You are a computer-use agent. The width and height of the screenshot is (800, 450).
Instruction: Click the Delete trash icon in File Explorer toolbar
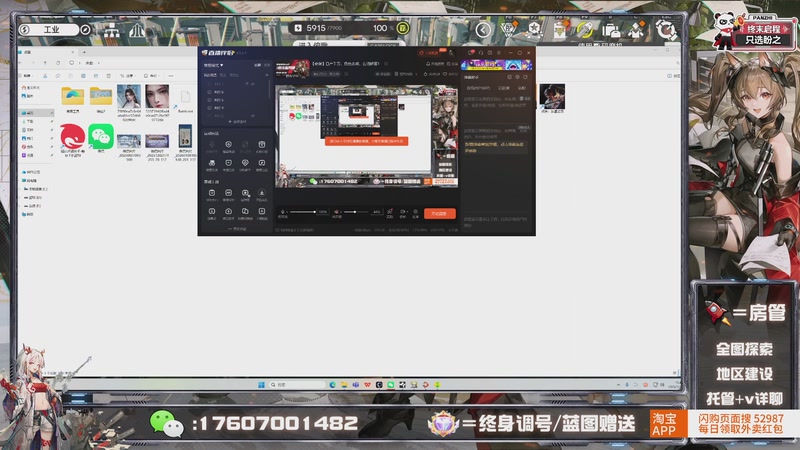[x=109, y=76]
